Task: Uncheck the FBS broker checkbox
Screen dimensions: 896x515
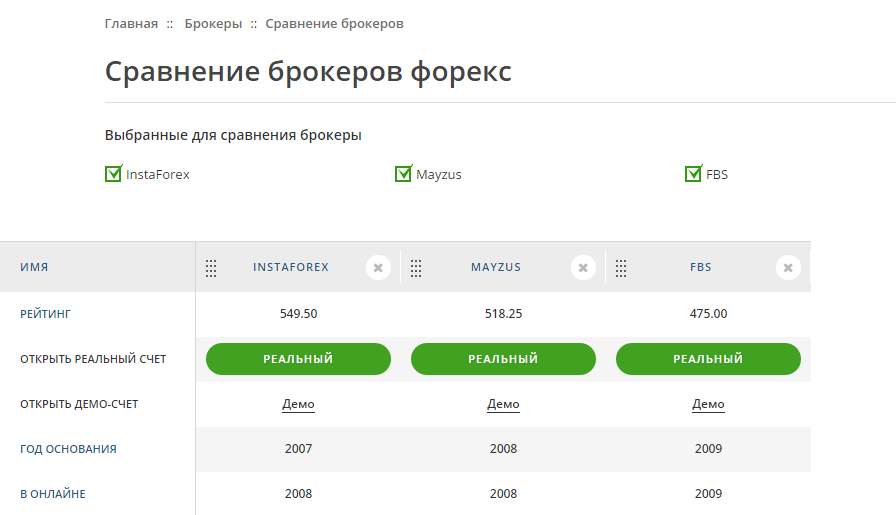Action: pos(693,173)
